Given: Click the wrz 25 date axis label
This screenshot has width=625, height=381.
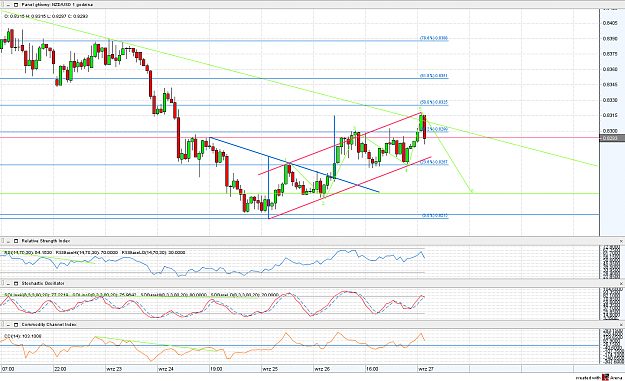Looking at the screenshot, I should pyautogui.click(x=270, y=369).
